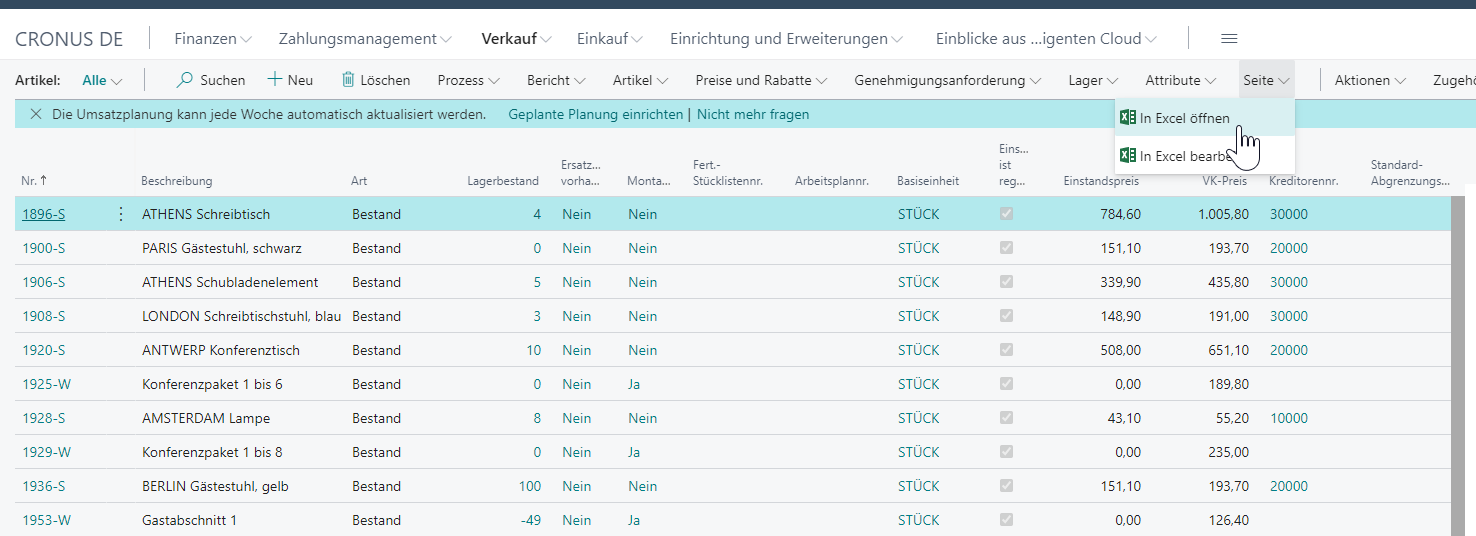Open the Genehmigungsanforderung menu

coord(947,80)
